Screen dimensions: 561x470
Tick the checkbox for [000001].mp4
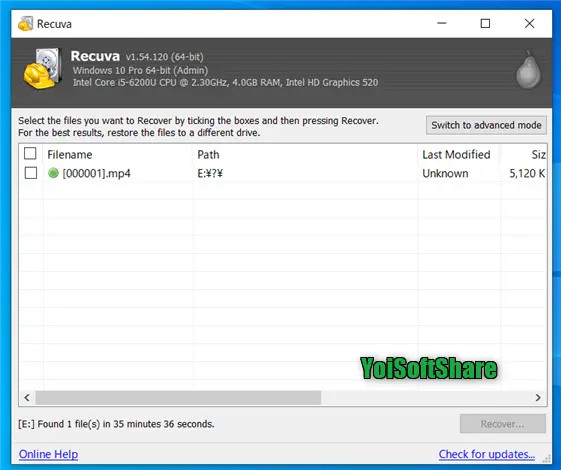(x=31, y=173)
